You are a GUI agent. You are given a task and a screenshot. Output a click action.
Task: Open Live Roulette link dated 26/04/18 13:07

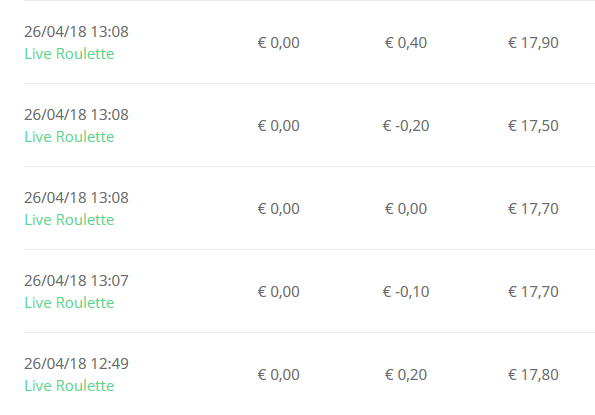coord(69,303)
